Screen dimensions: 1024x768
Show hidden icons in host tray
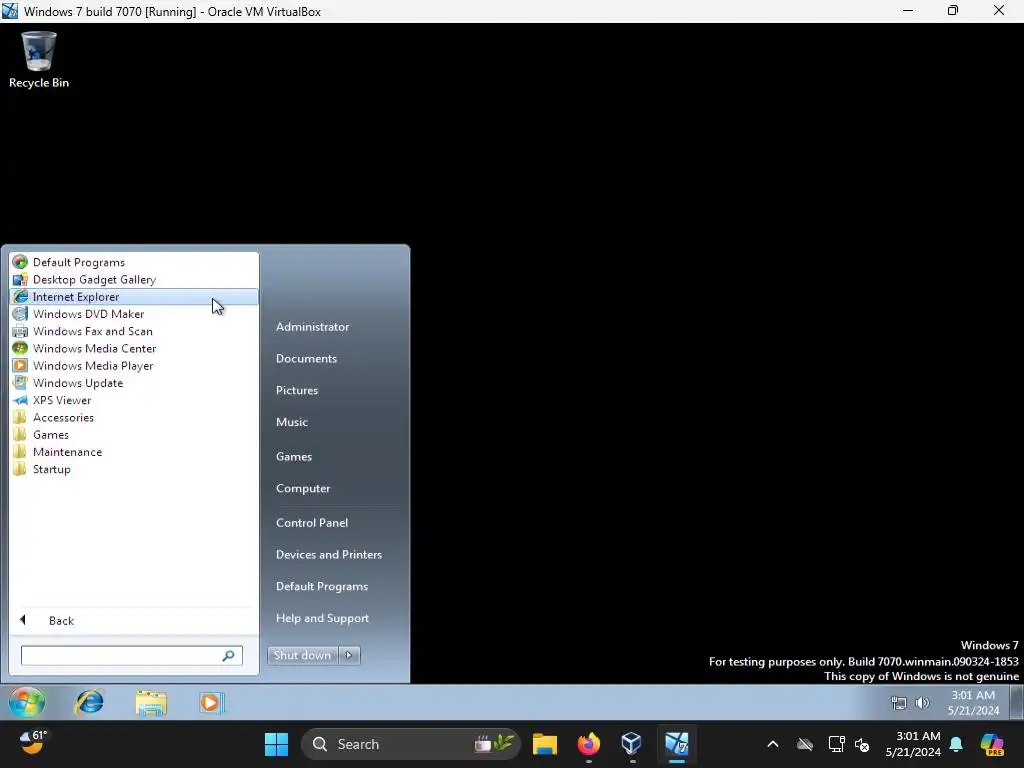click(773, 744)
